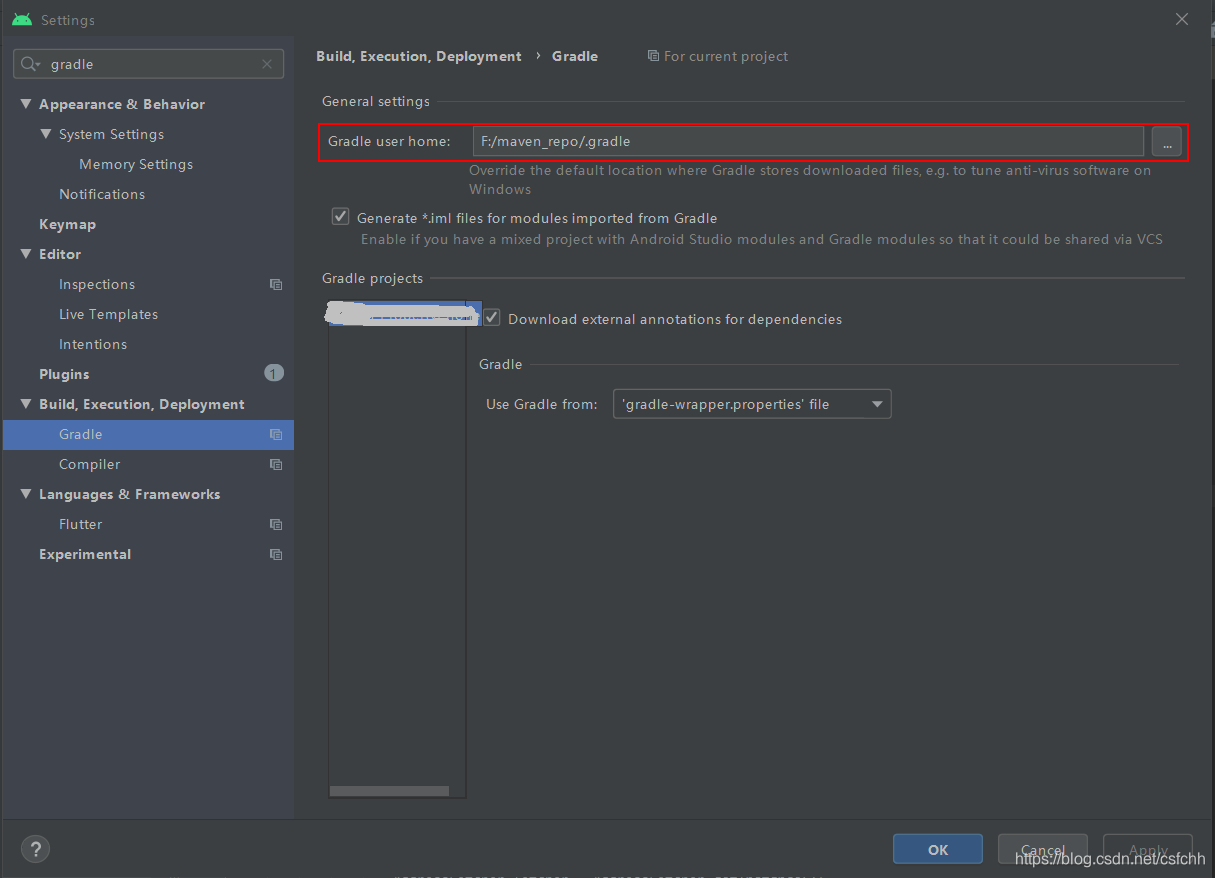Click the project-level icon beside Flutter
This screenshot has width=1215, height=878.
coord(276,524)
